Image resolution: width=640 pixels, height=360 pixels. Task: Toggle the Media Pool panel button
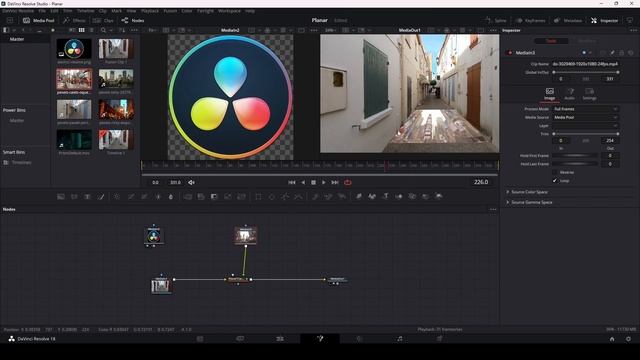point(38,20)
